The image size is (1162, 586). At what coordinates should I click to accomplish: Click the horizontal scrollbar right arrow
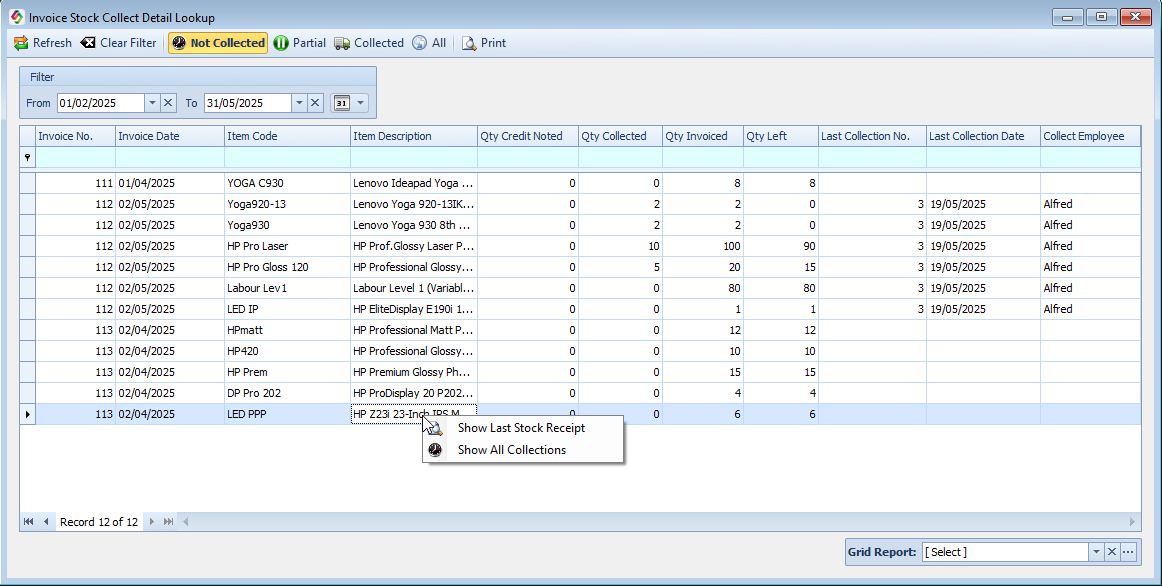point(1132,522)
